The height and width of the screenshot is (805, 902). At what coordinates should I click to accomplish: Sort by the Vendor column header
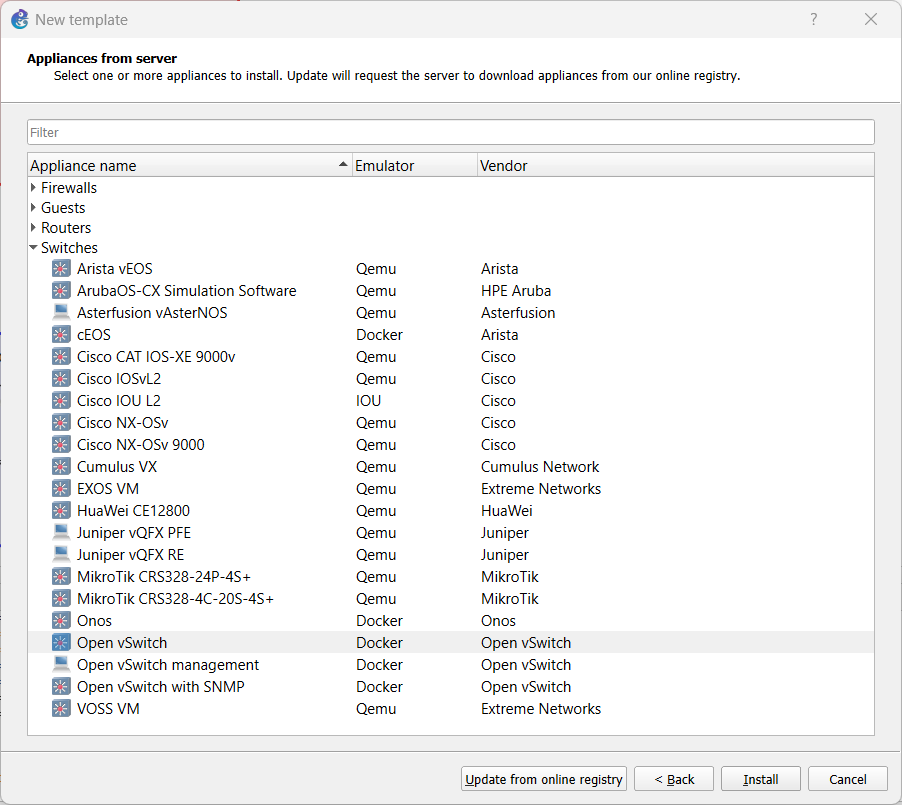pos(675,166)
